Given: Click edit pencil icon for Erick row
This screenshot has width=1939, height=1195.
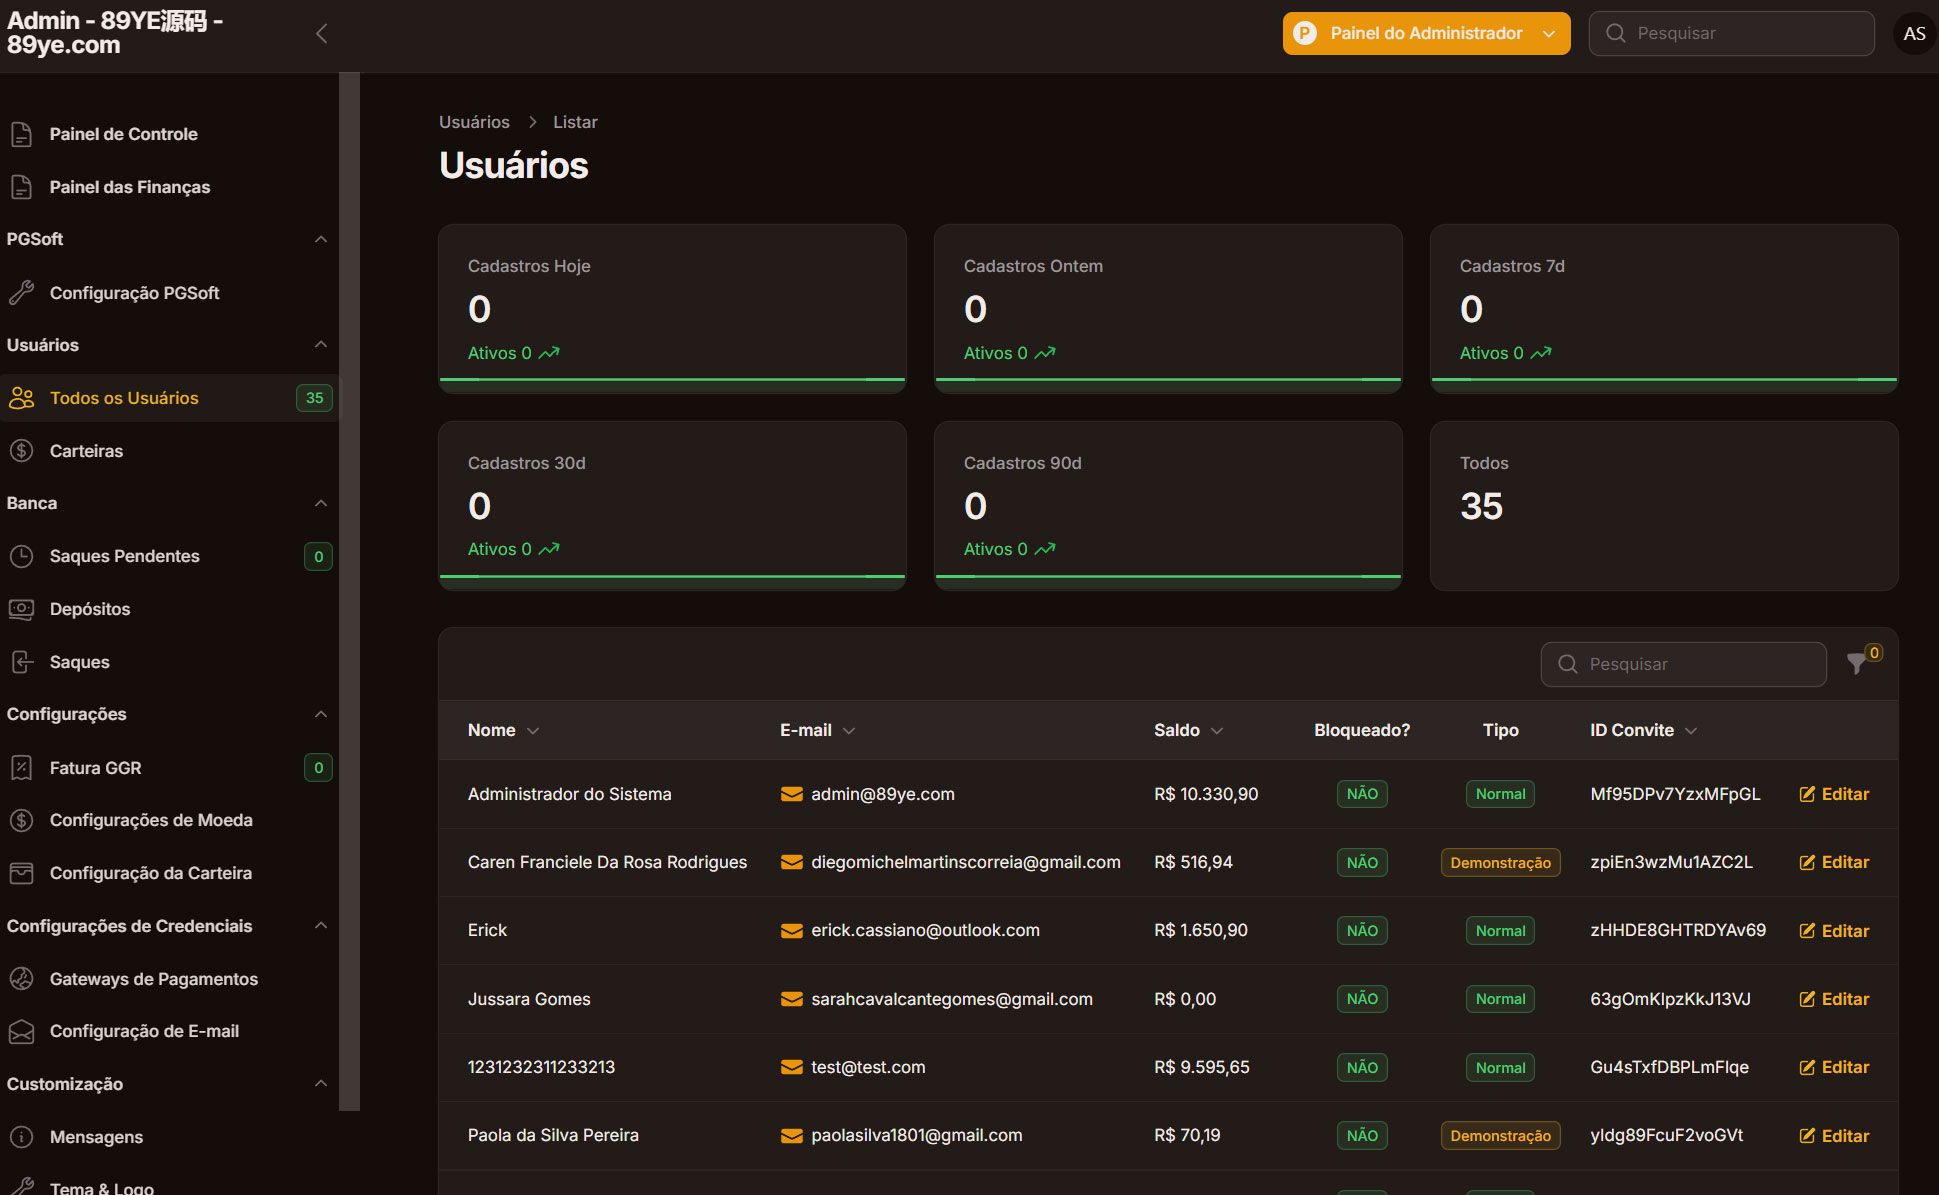Looking at the screenshot, I should pyautogui.click(x=1807, y=931).
